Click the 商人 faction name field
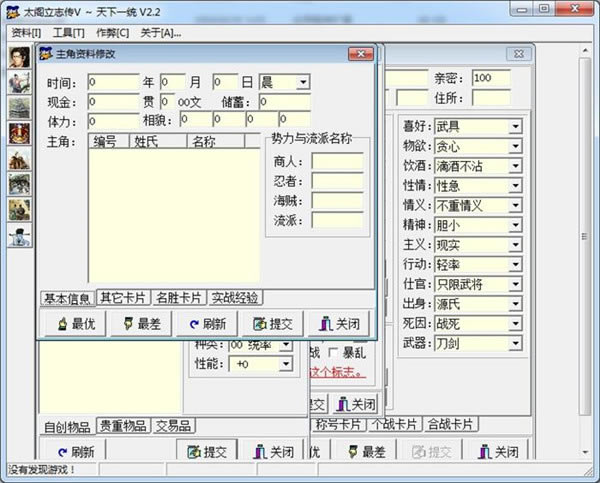This screenshot has height=483, width=600. pos(337,161)
